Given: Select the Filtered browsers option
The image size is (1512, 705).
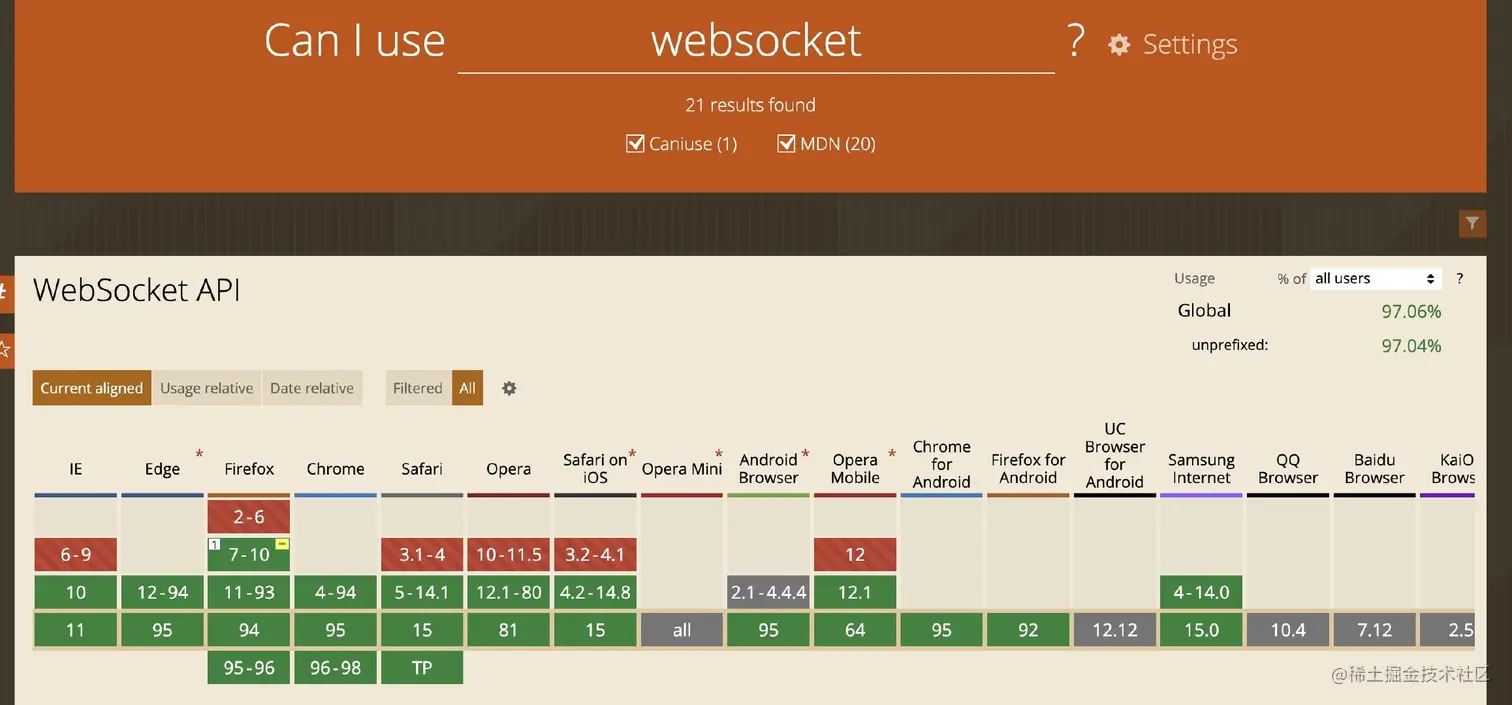Looking at the screenshot, I should [418, 388].
